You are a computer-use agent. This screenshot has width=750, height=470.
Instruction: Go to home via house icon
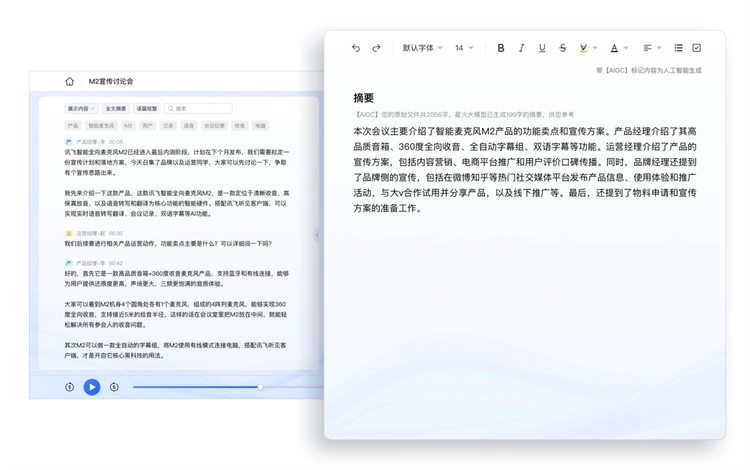click(x=69, y=81)
